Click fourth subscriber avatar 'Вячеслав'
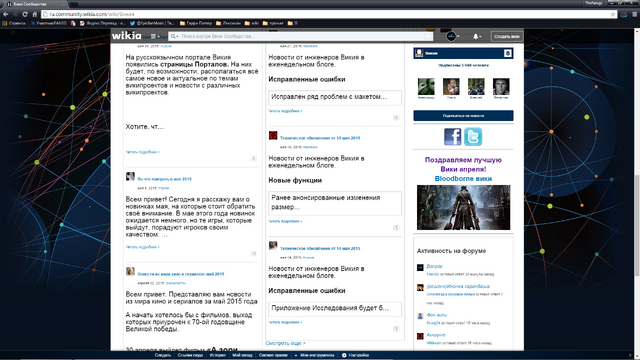Screen dimensions: 640x360 click(501, 87)
